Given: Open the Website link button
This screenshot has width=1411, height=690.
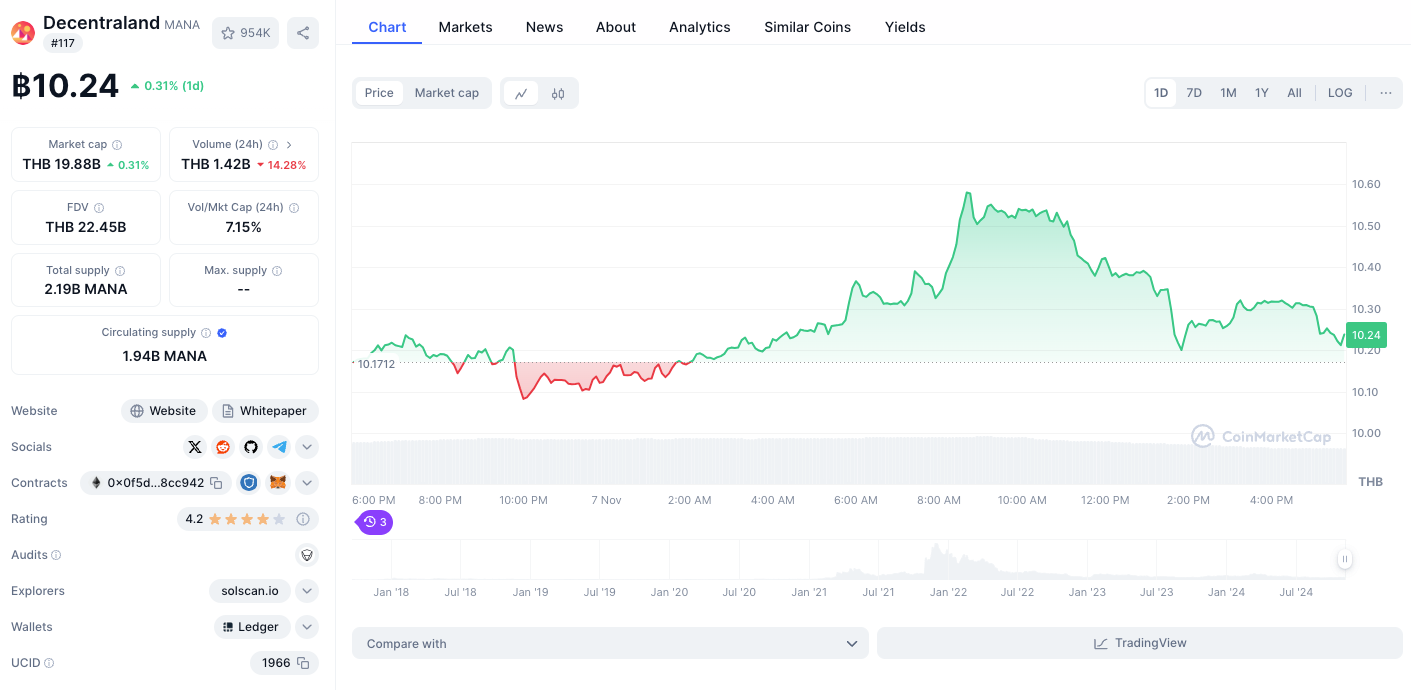Looking at the screenshot, I should [x=164, y=411].
